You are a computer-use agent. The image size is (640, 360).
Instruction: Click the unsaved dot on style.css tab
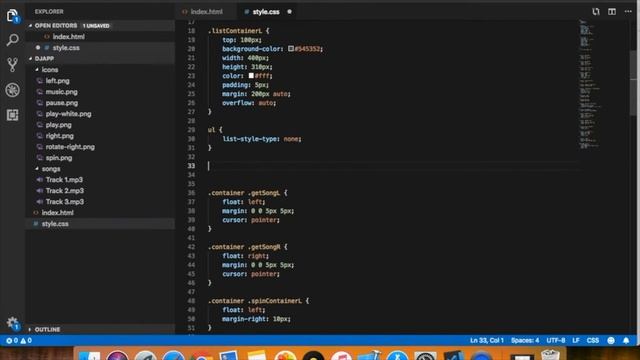[x=289, y=12]
